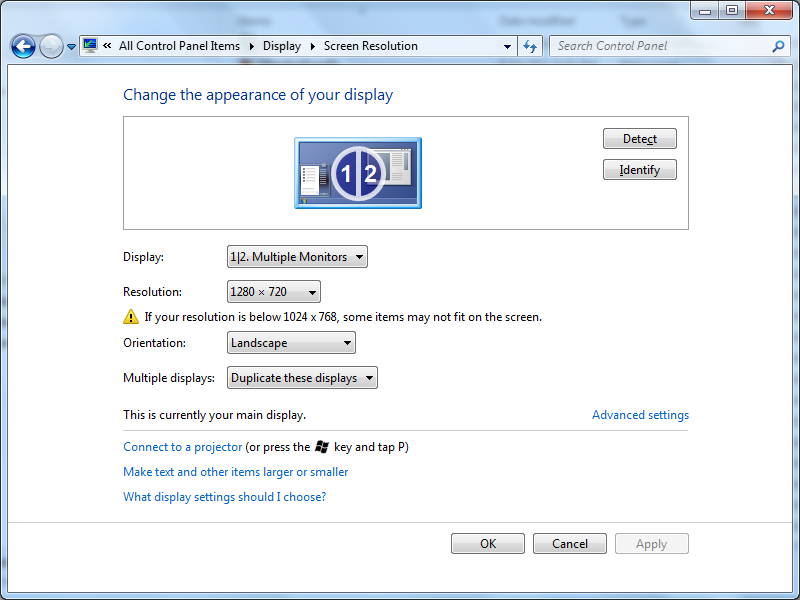
Task: Select All Control Panel Items breadcrumb
Action: tap(179, 46)
